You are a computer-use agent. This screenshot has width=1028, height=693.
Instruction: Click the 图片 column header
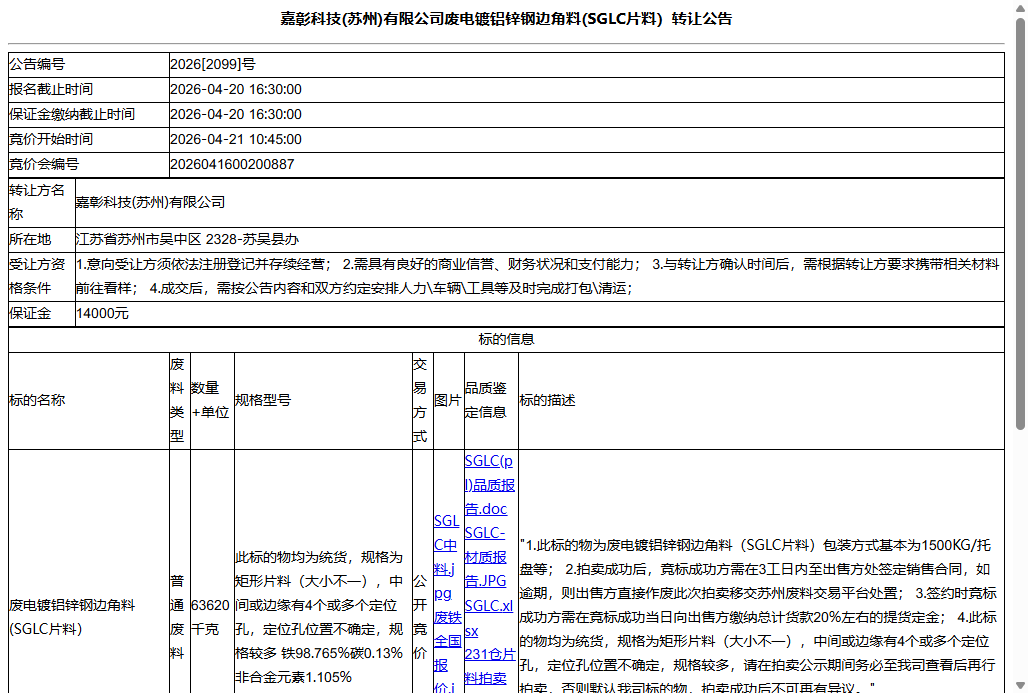[448, 400]
